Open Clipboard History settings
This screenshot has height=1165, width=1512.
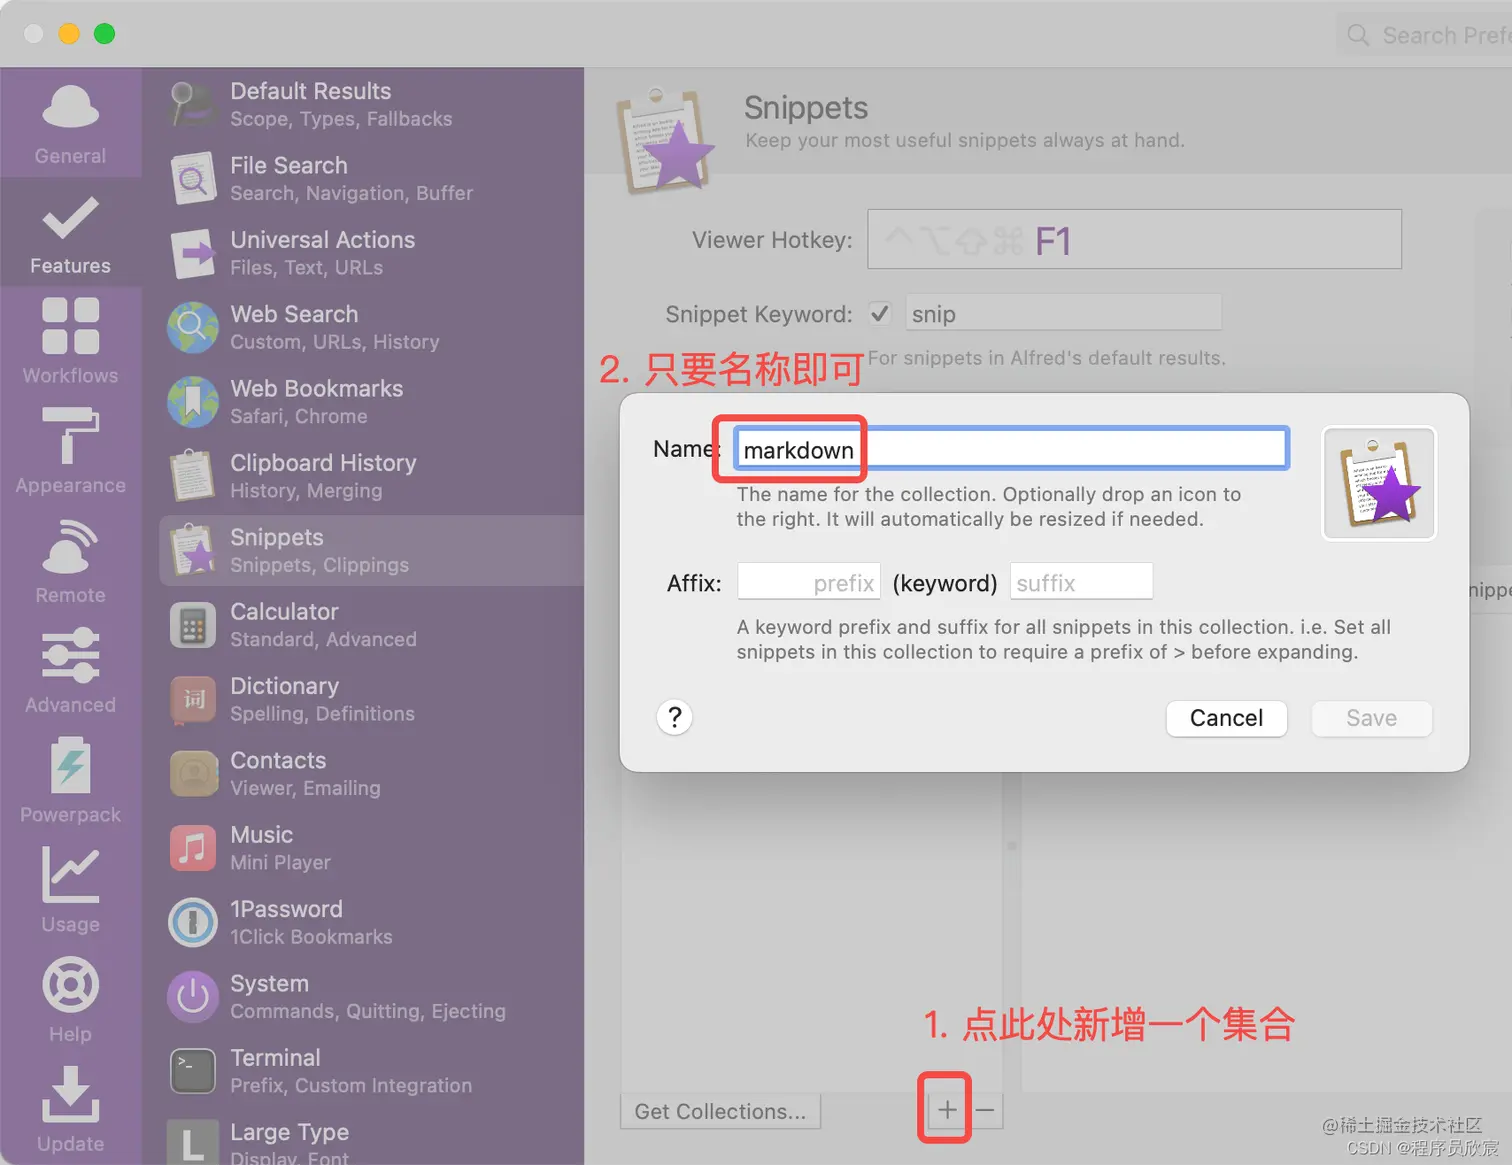tap(323, 476)
